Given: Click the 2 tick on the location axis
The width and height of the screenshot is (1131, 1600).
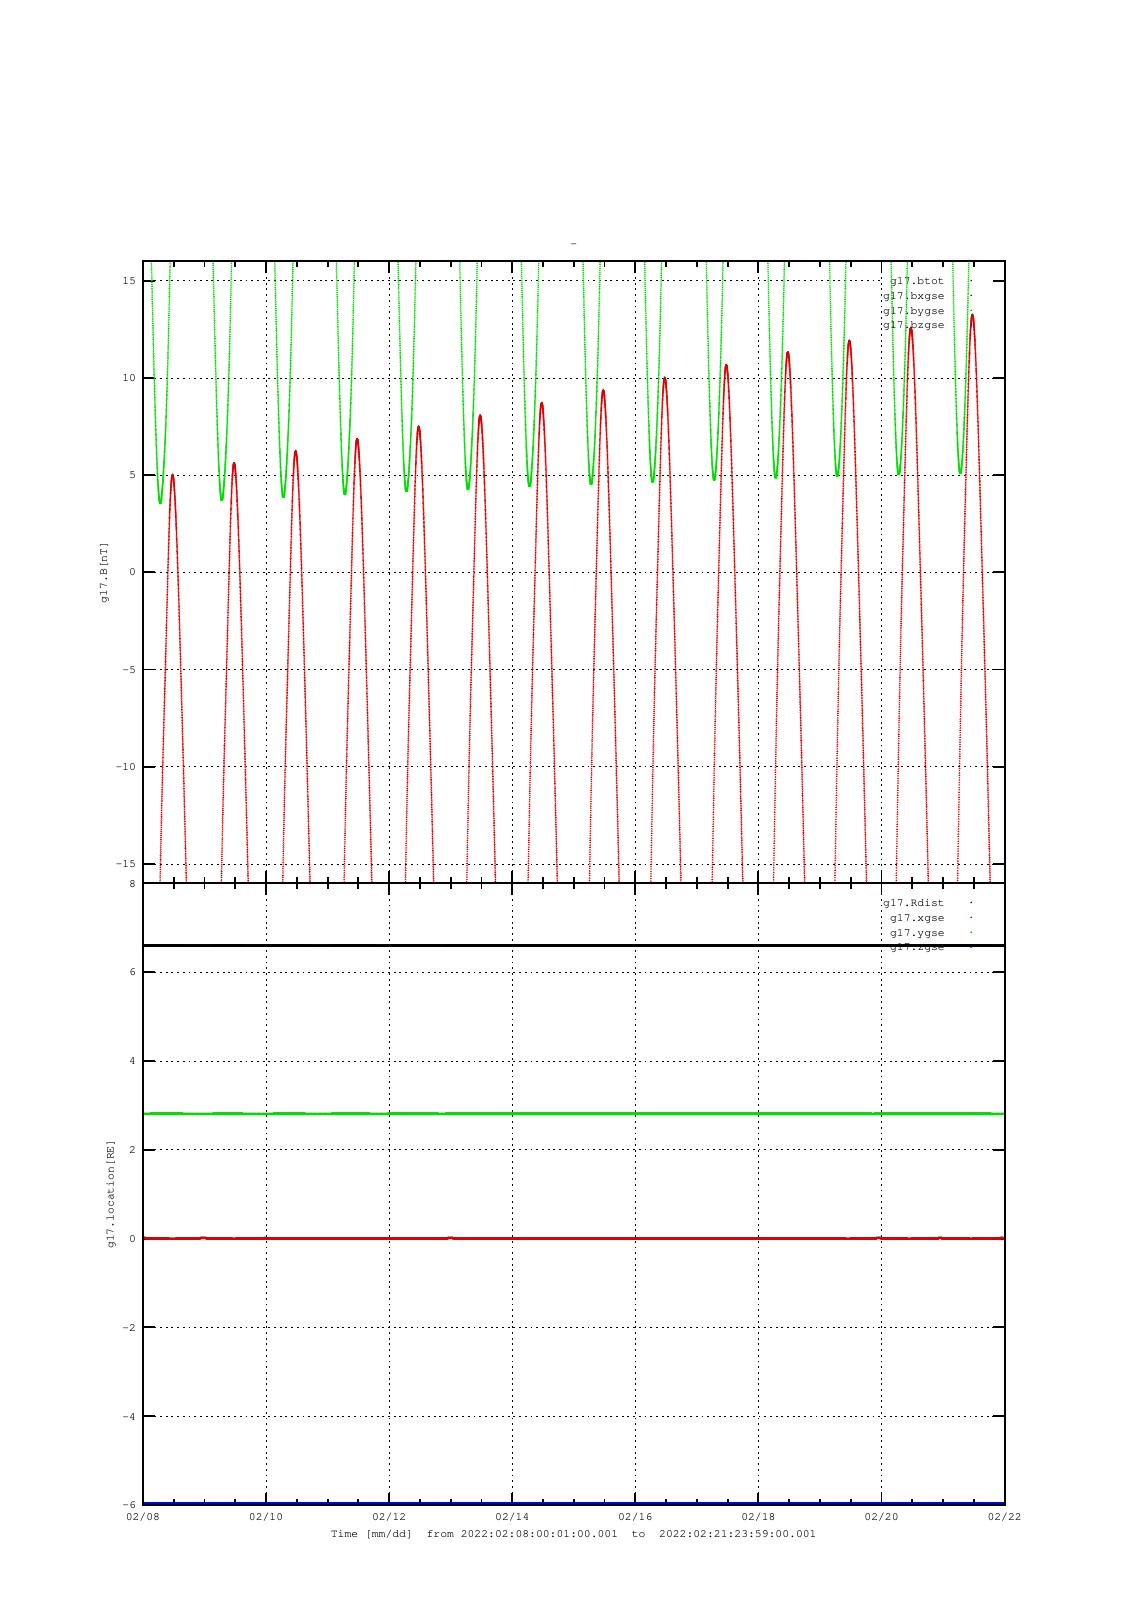Looking at the screenshot, I should tap(132, 1150).
